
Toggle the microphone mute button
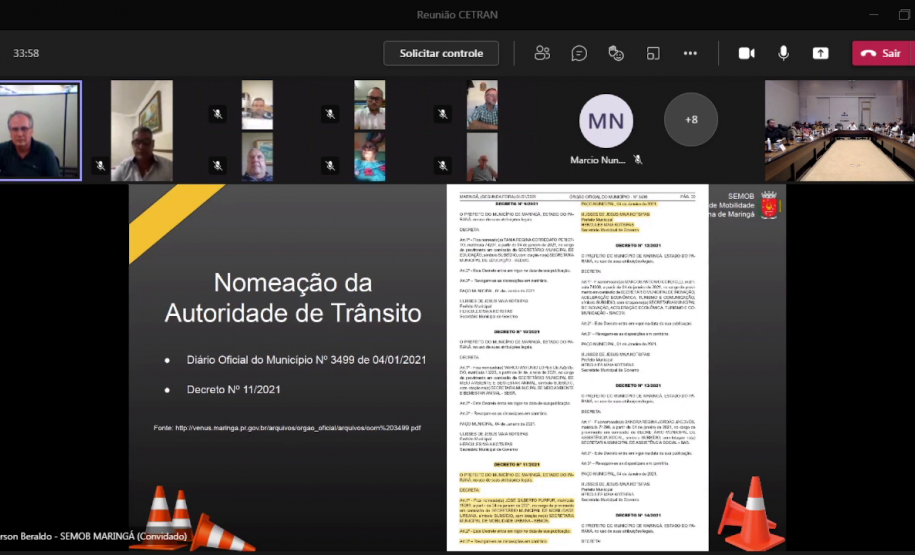click(784, 53)
